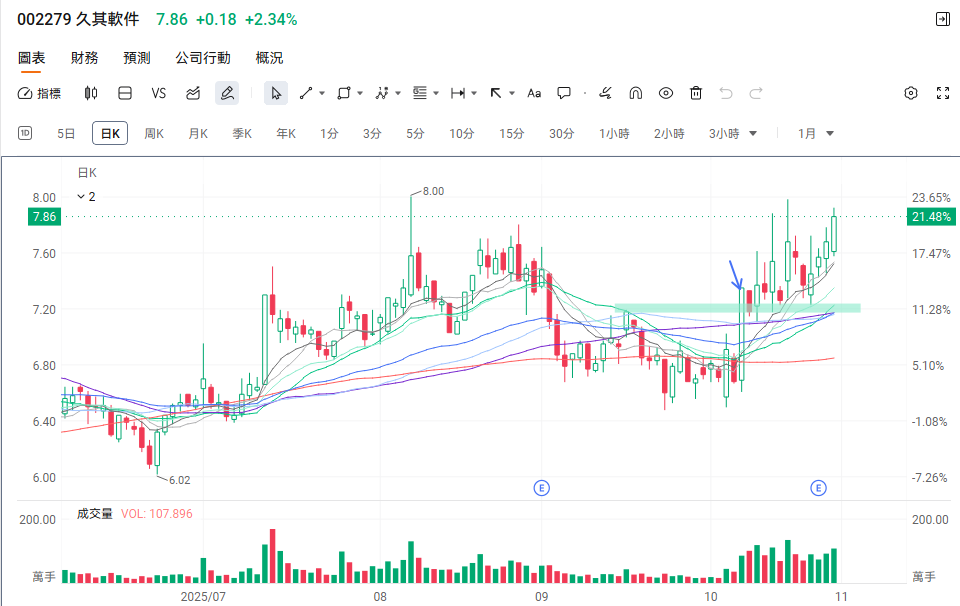Select the range measurement tool
This screenshot has width=960, height=606.
(458, 93)
